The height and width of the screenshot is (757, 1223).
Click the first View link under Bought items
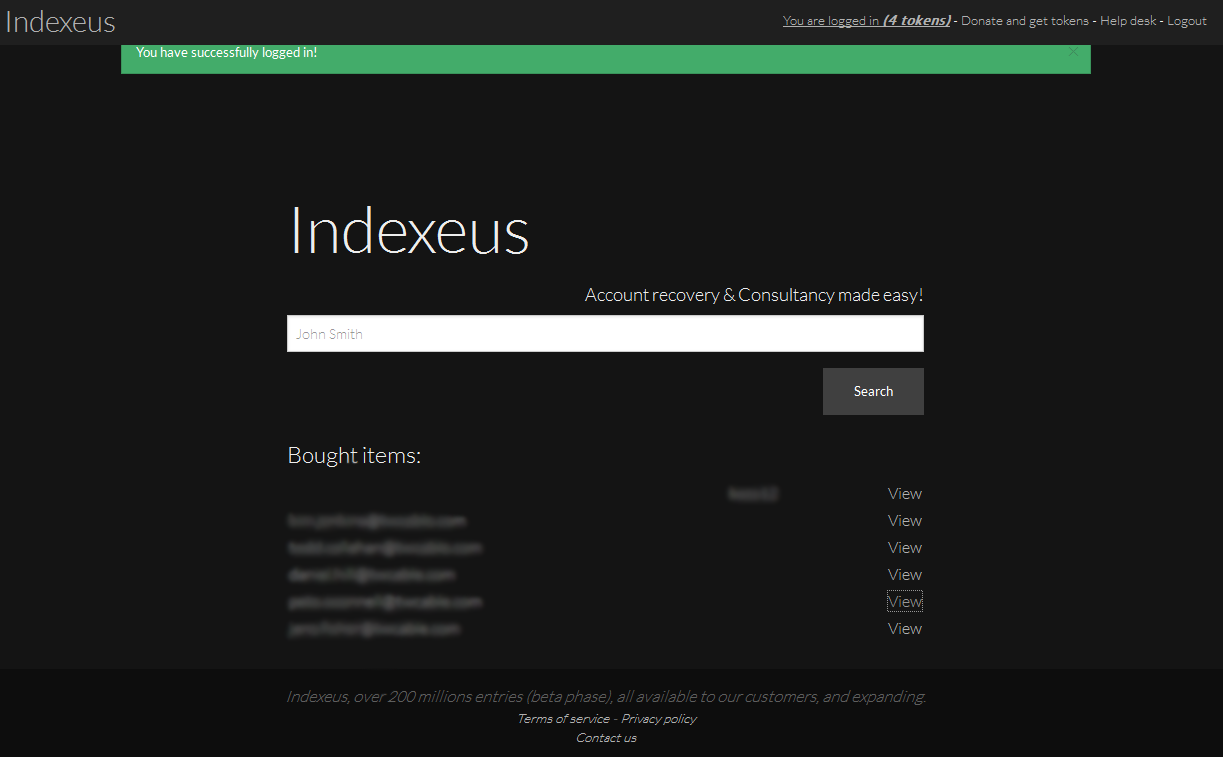pos(904,494)
